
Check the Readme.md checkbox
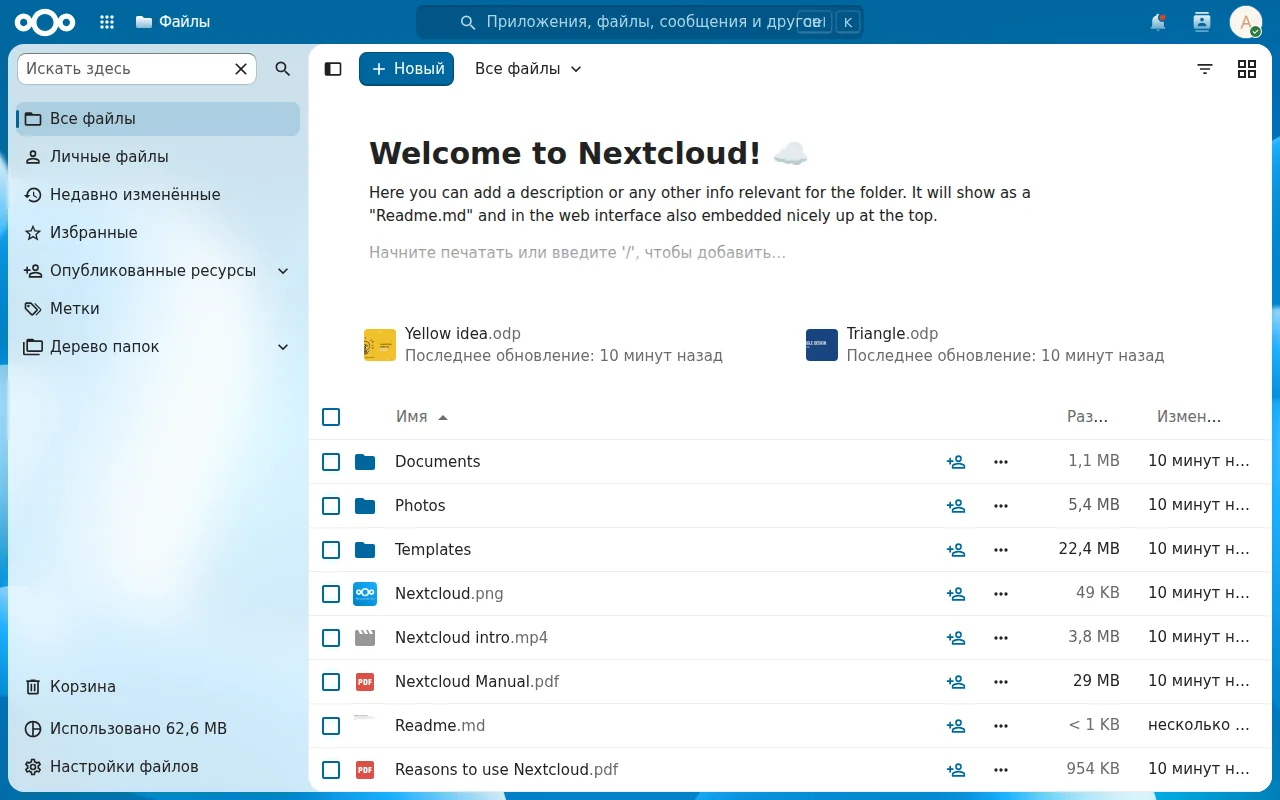[331, 726]
